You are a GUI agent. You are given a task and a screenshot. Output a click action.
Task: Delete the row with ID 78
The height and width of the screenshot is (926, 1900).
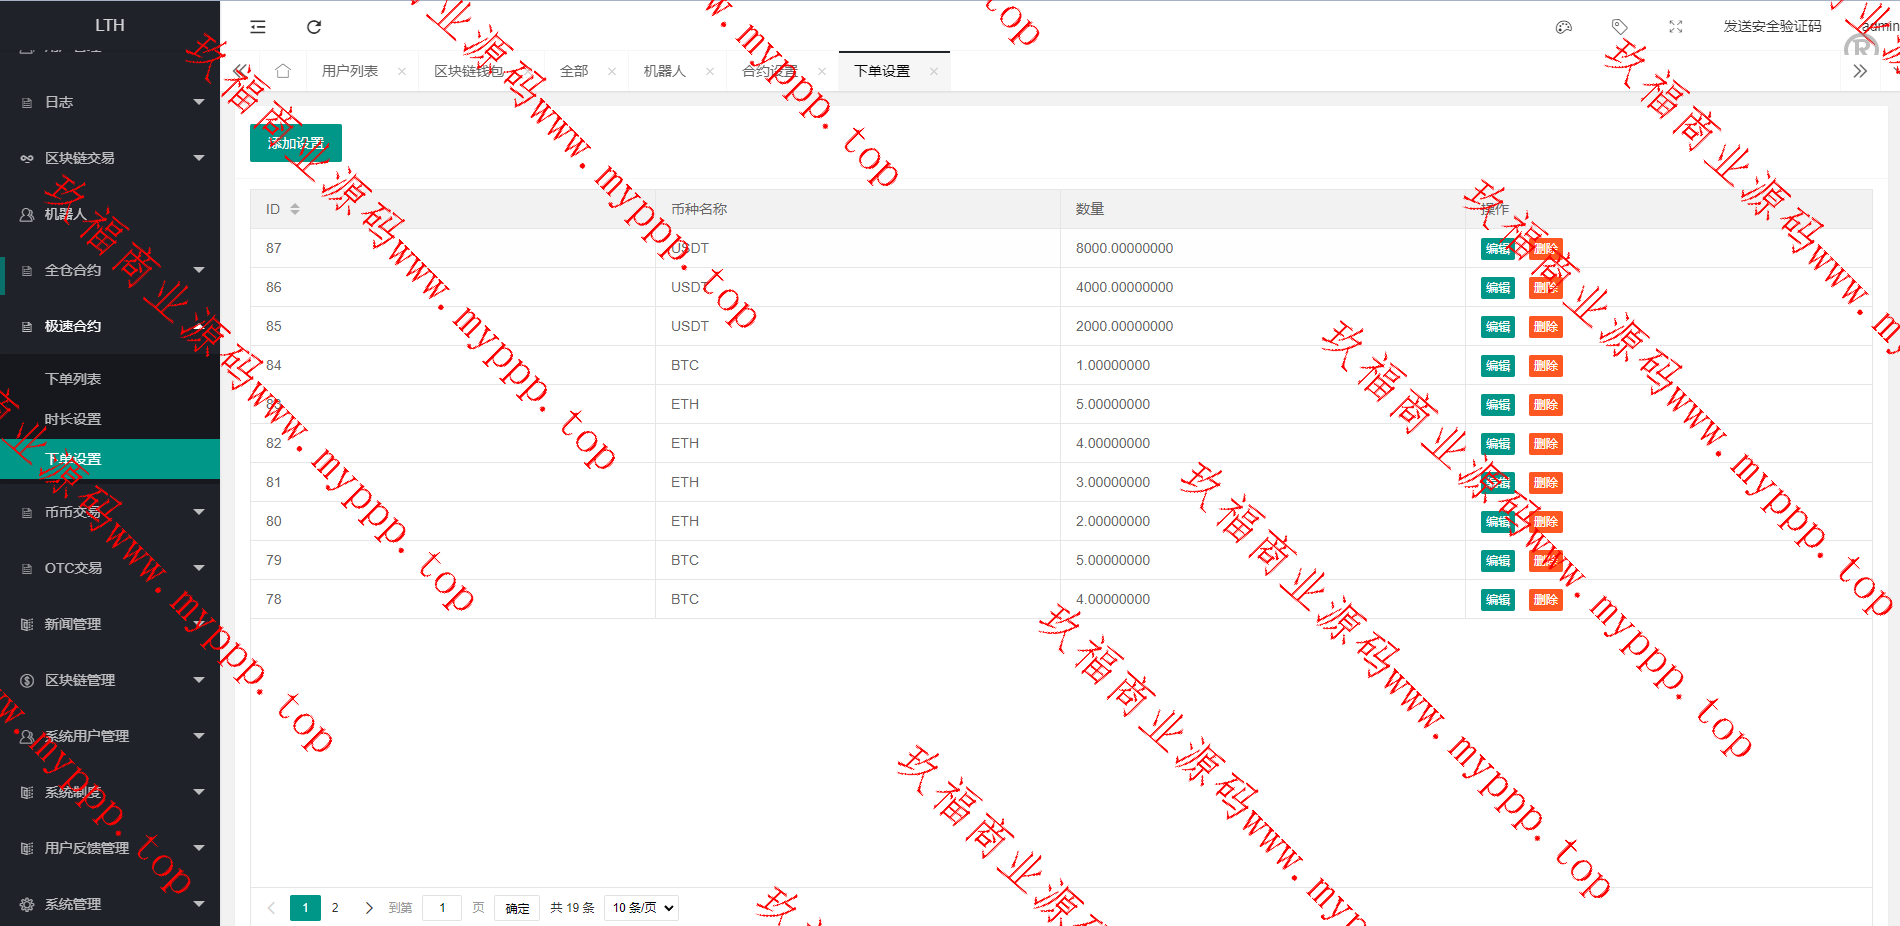1545,600
